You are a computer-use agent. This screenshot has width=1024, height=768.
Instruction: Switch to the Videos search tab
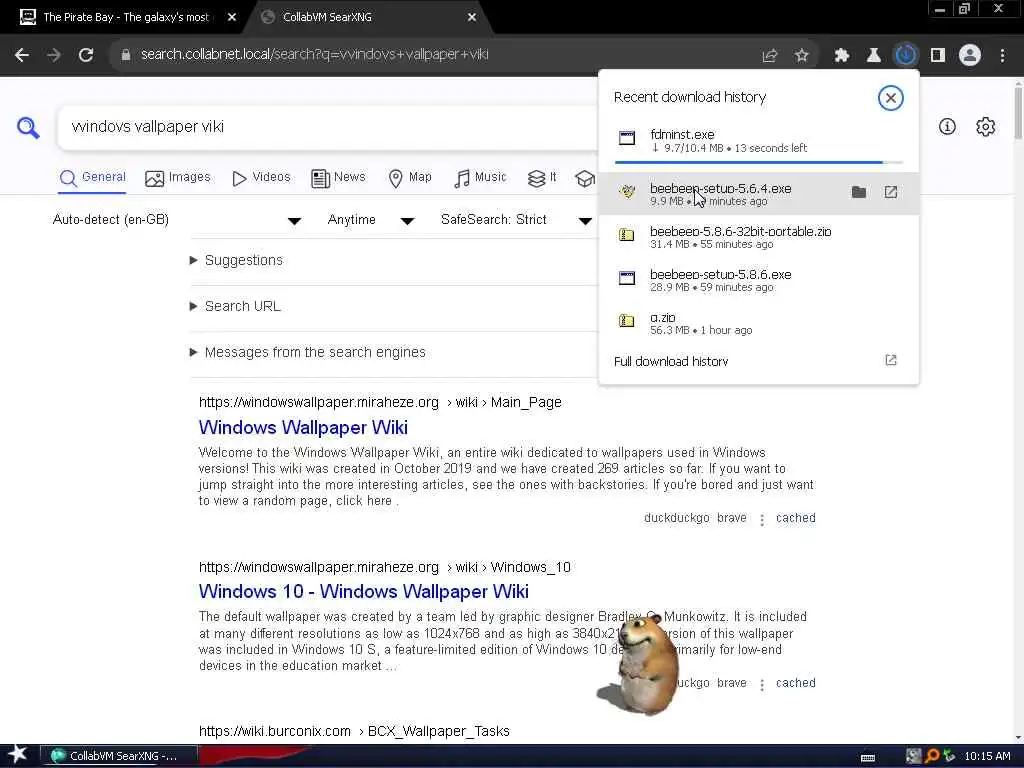coord(261,178)
